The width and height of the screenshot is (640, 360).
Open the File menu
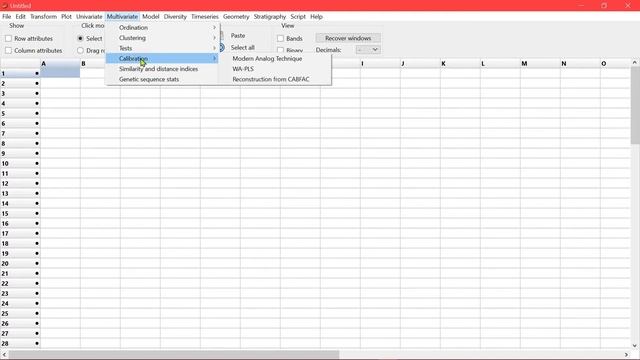click(x=7, y=17)
